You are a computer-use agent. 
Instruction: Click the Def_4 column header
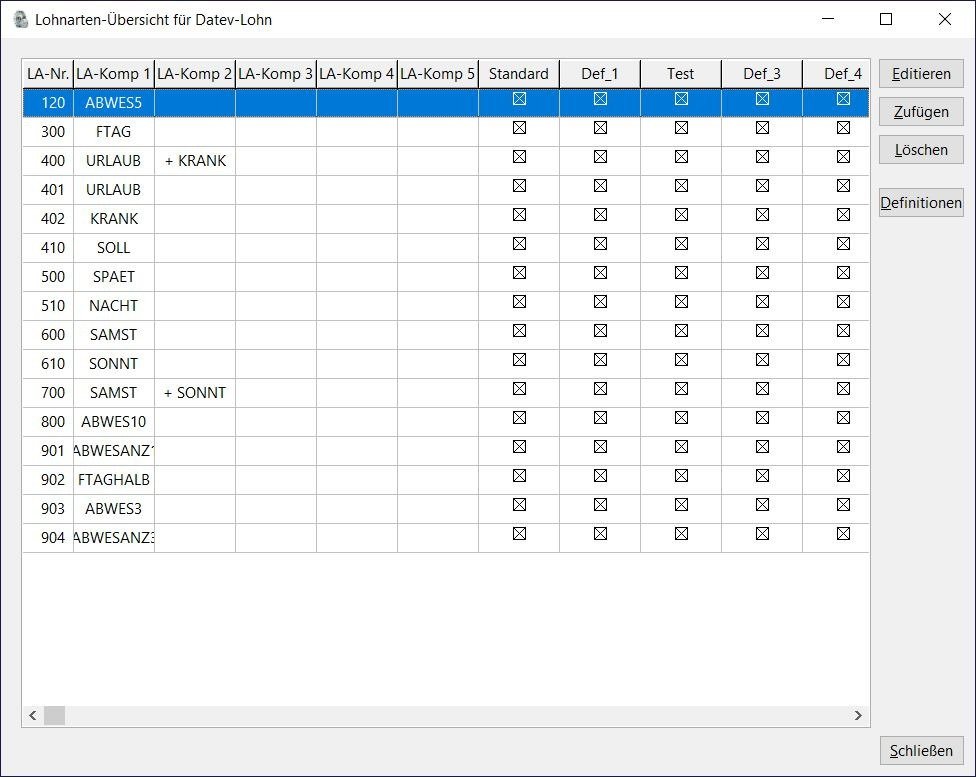(x=835, y=74)
